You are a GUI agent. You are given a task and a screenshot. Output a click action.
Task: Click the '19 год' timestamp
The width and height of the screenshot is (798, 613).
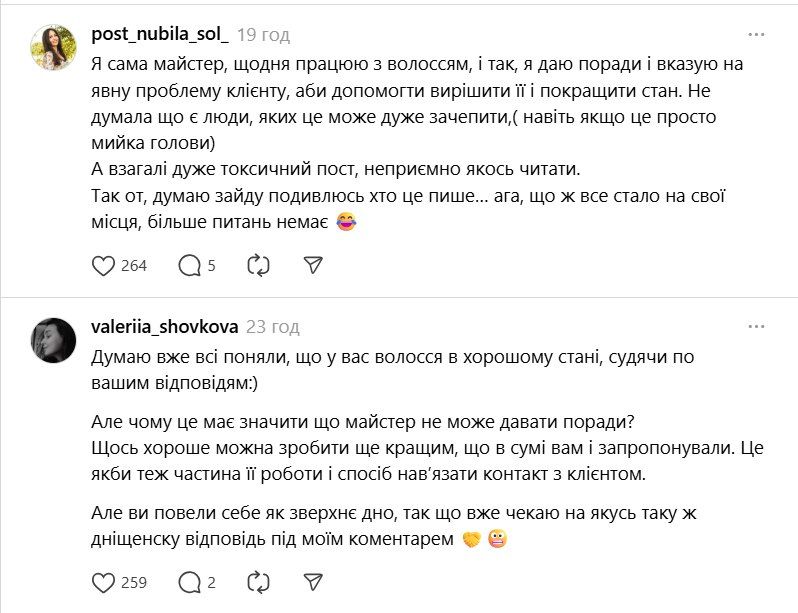tap(264, 35)
